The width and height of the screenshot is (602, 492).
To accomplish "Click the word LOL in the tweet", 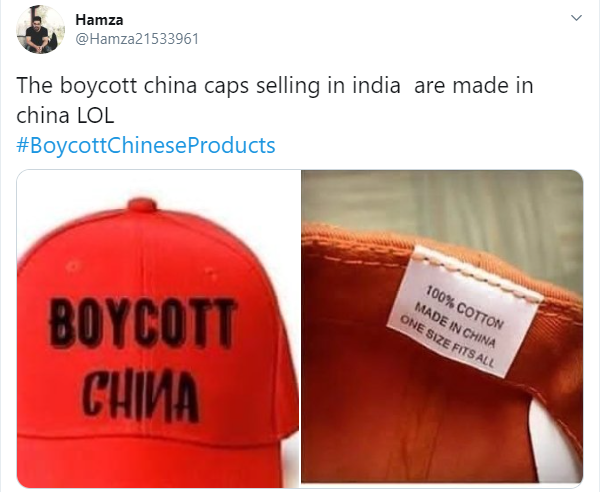I will 95,115.
